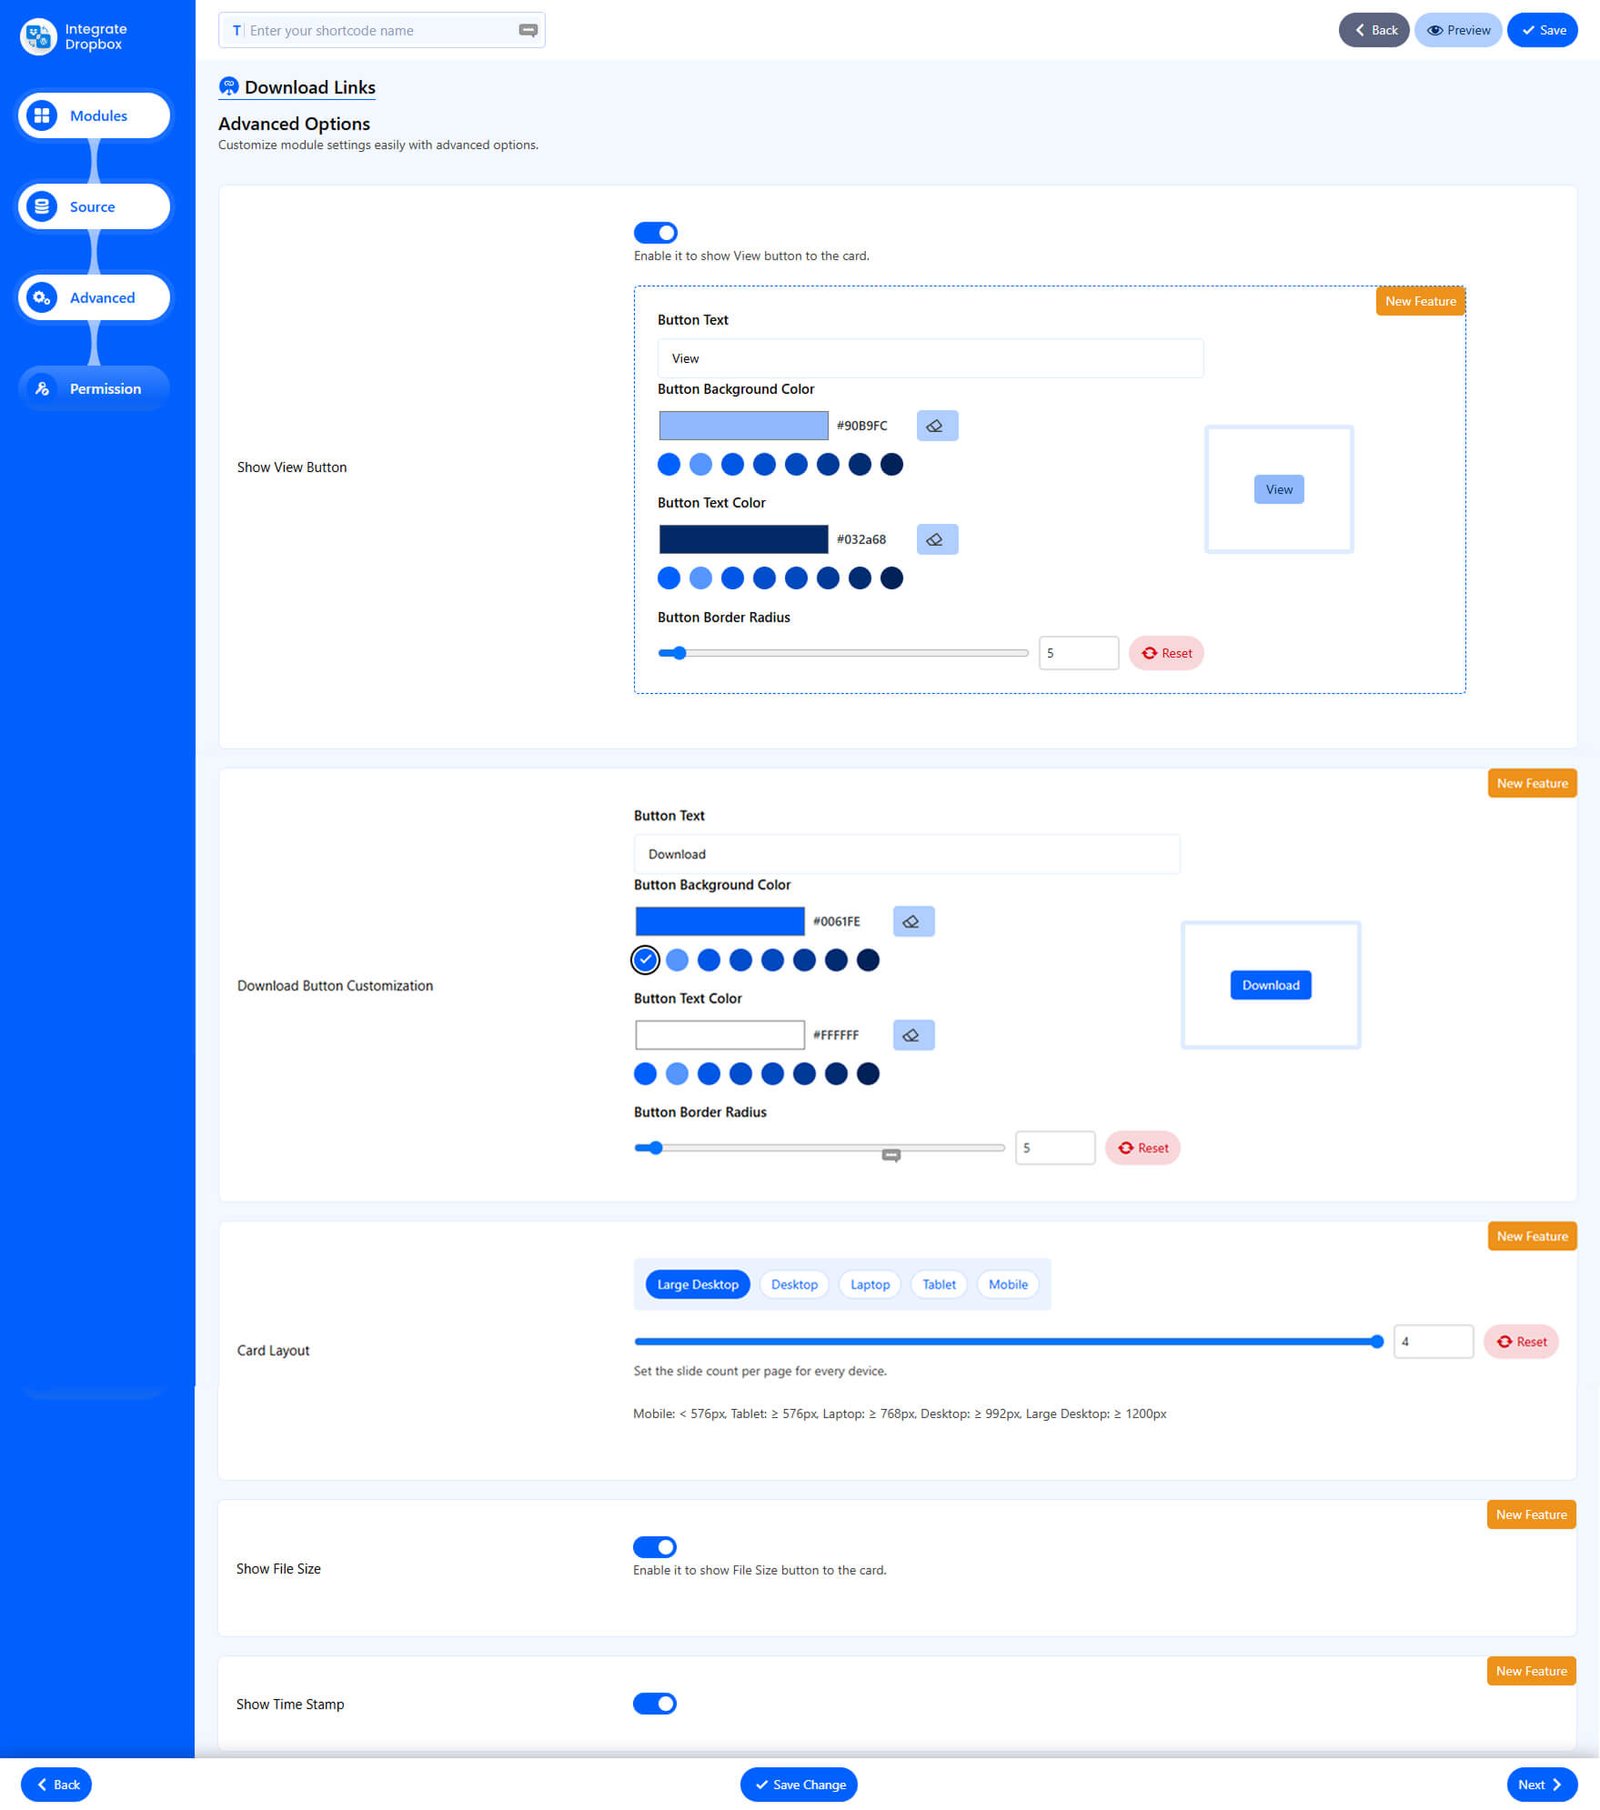Screen dimensions: 1600x1810
Task: Click the #FFFFFF Download text color swatch
Action: pos(719,1036)
